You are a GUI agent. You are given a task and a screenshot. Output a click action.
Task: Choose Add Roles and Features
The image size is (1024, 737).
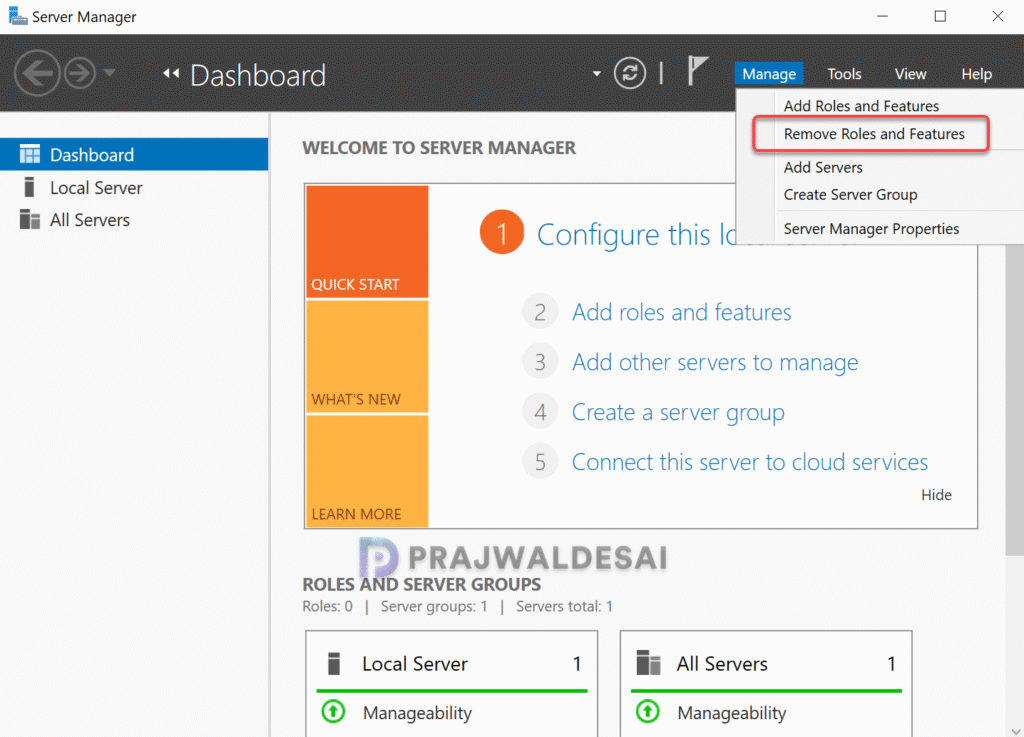point(861,106)
